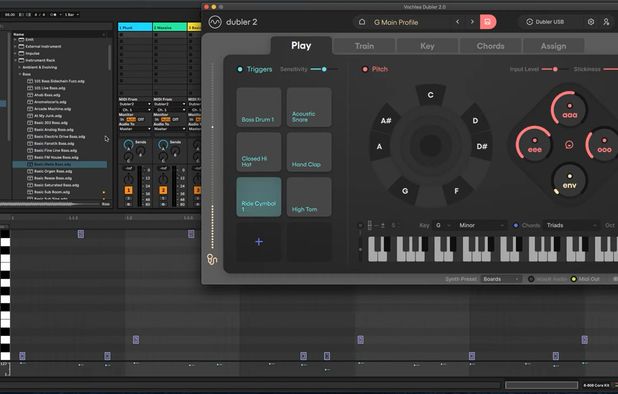Open the 1 Bar quantization dropdown in Live
The height and width of the screenshot is (394, 618).
coord(71,15)
